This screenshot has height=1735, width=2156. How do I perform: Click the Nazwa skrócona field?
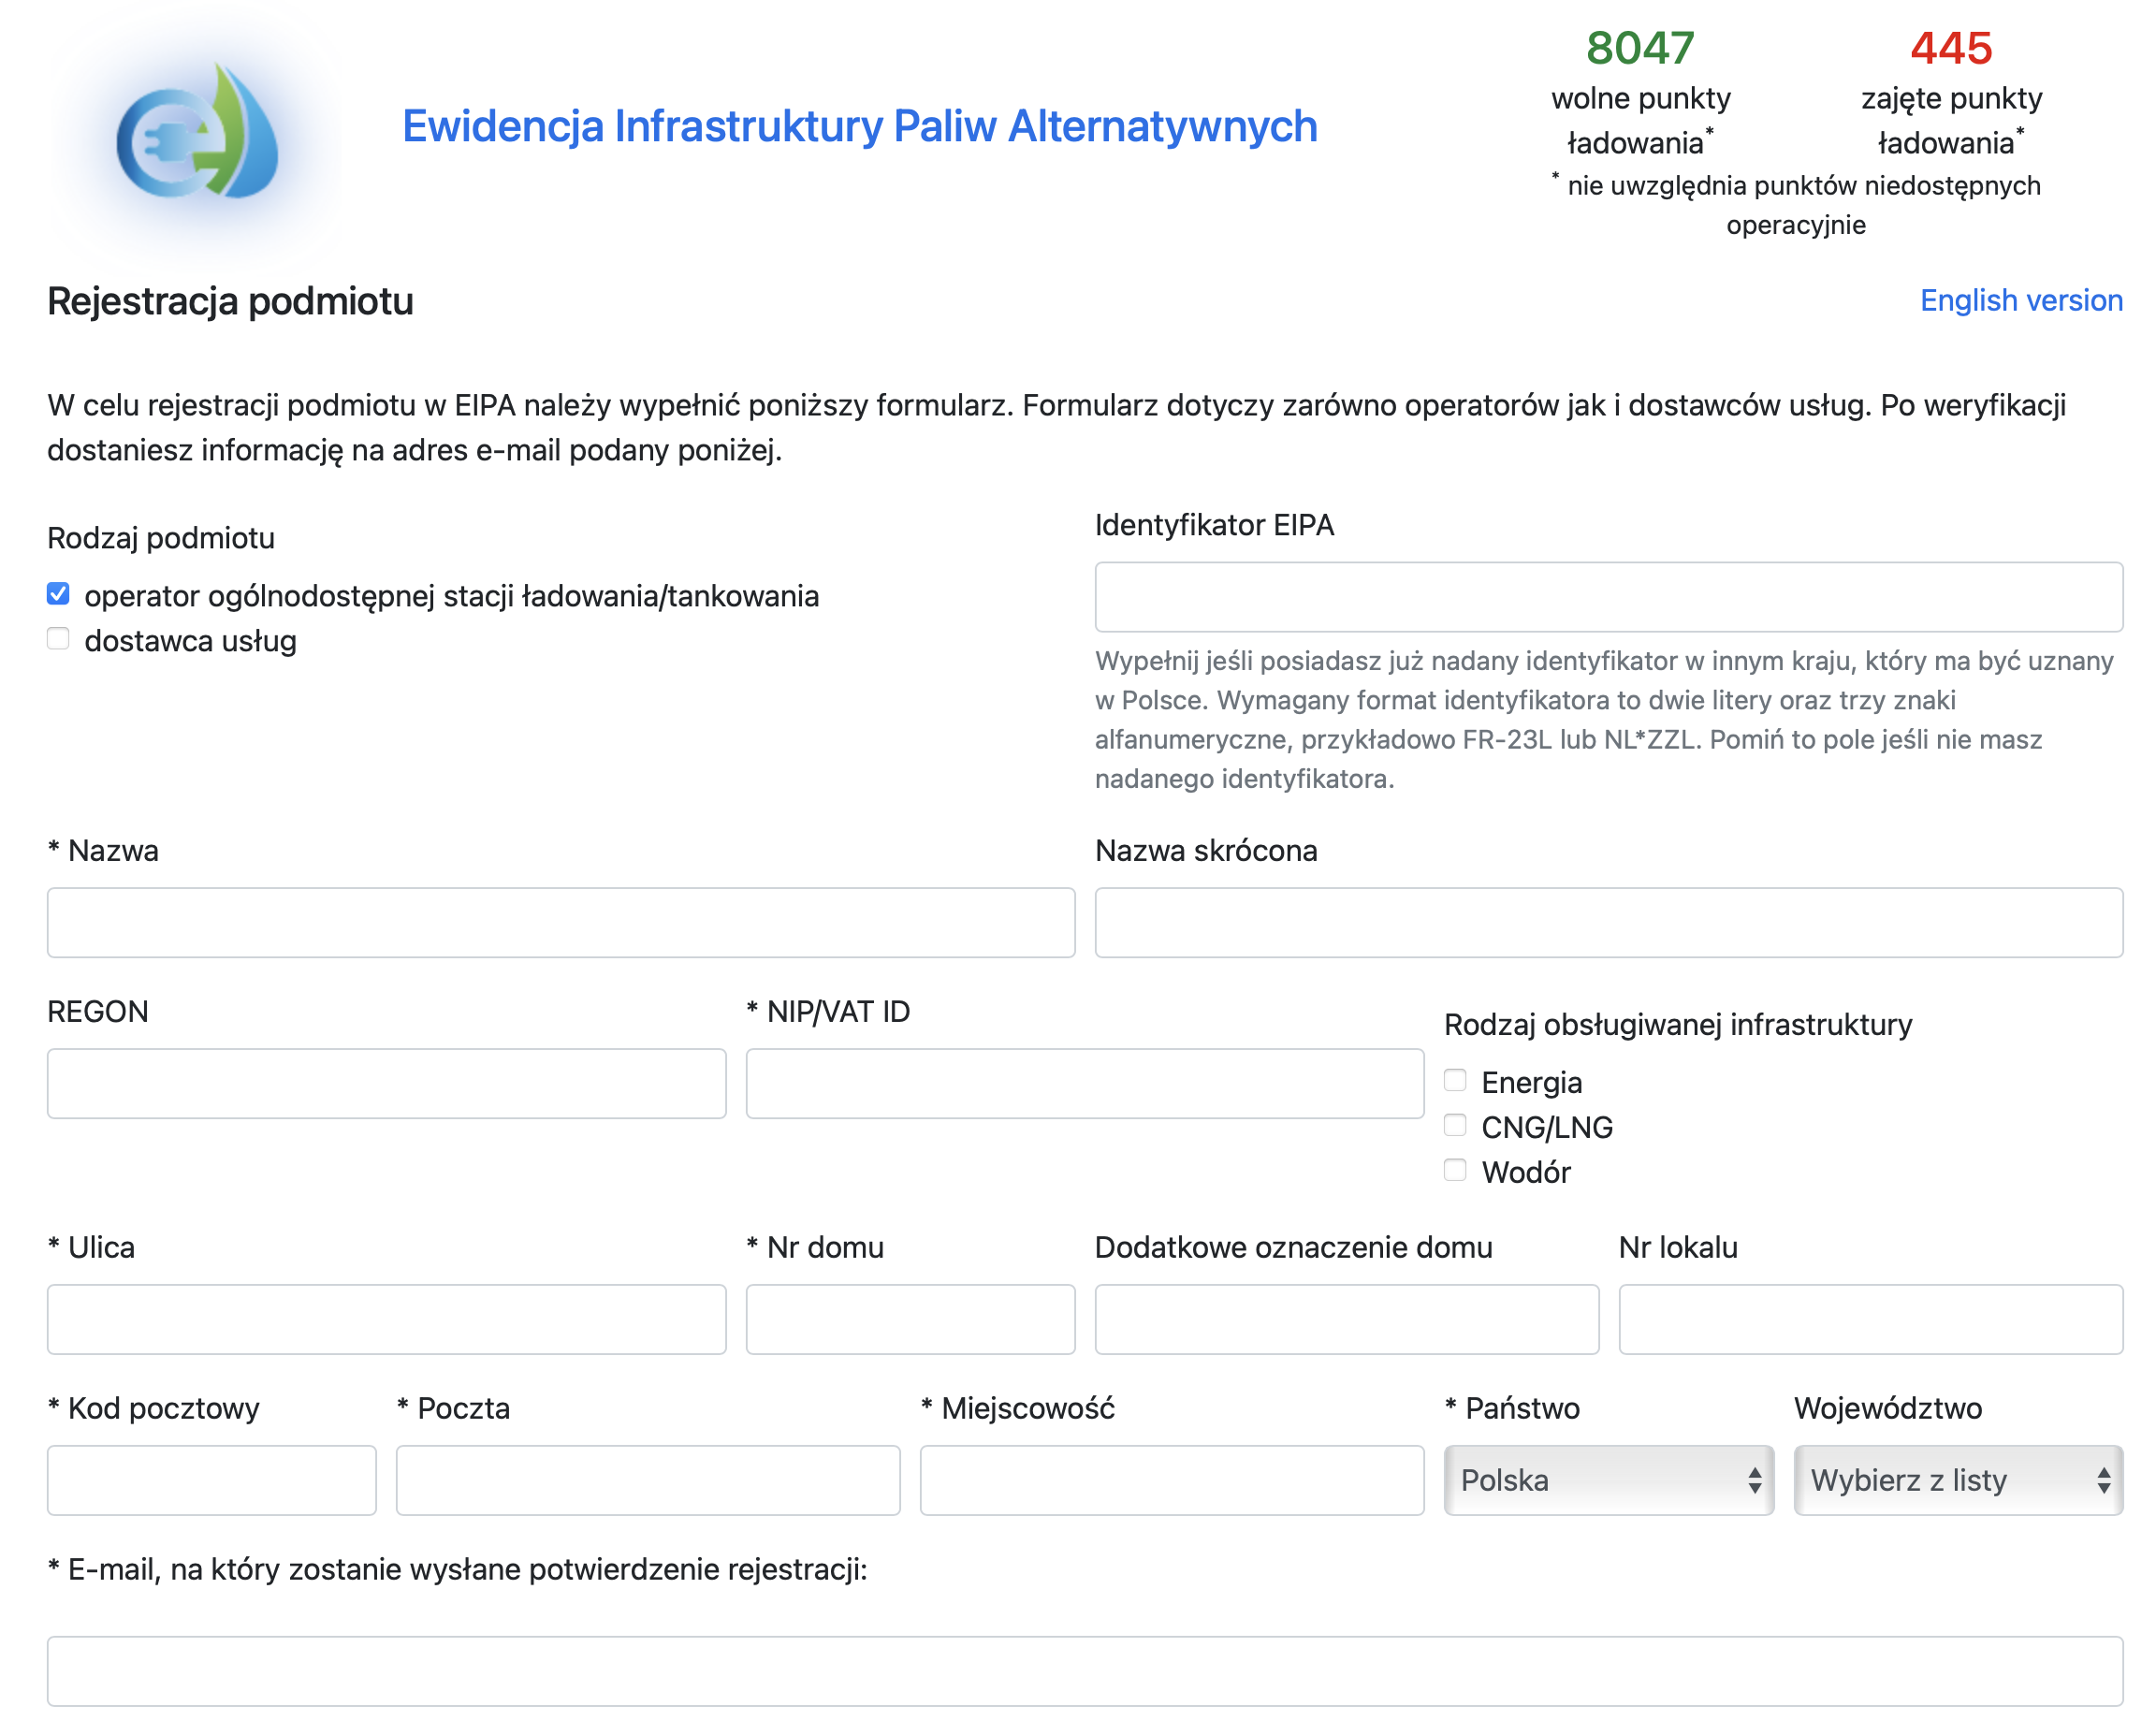1608,923
